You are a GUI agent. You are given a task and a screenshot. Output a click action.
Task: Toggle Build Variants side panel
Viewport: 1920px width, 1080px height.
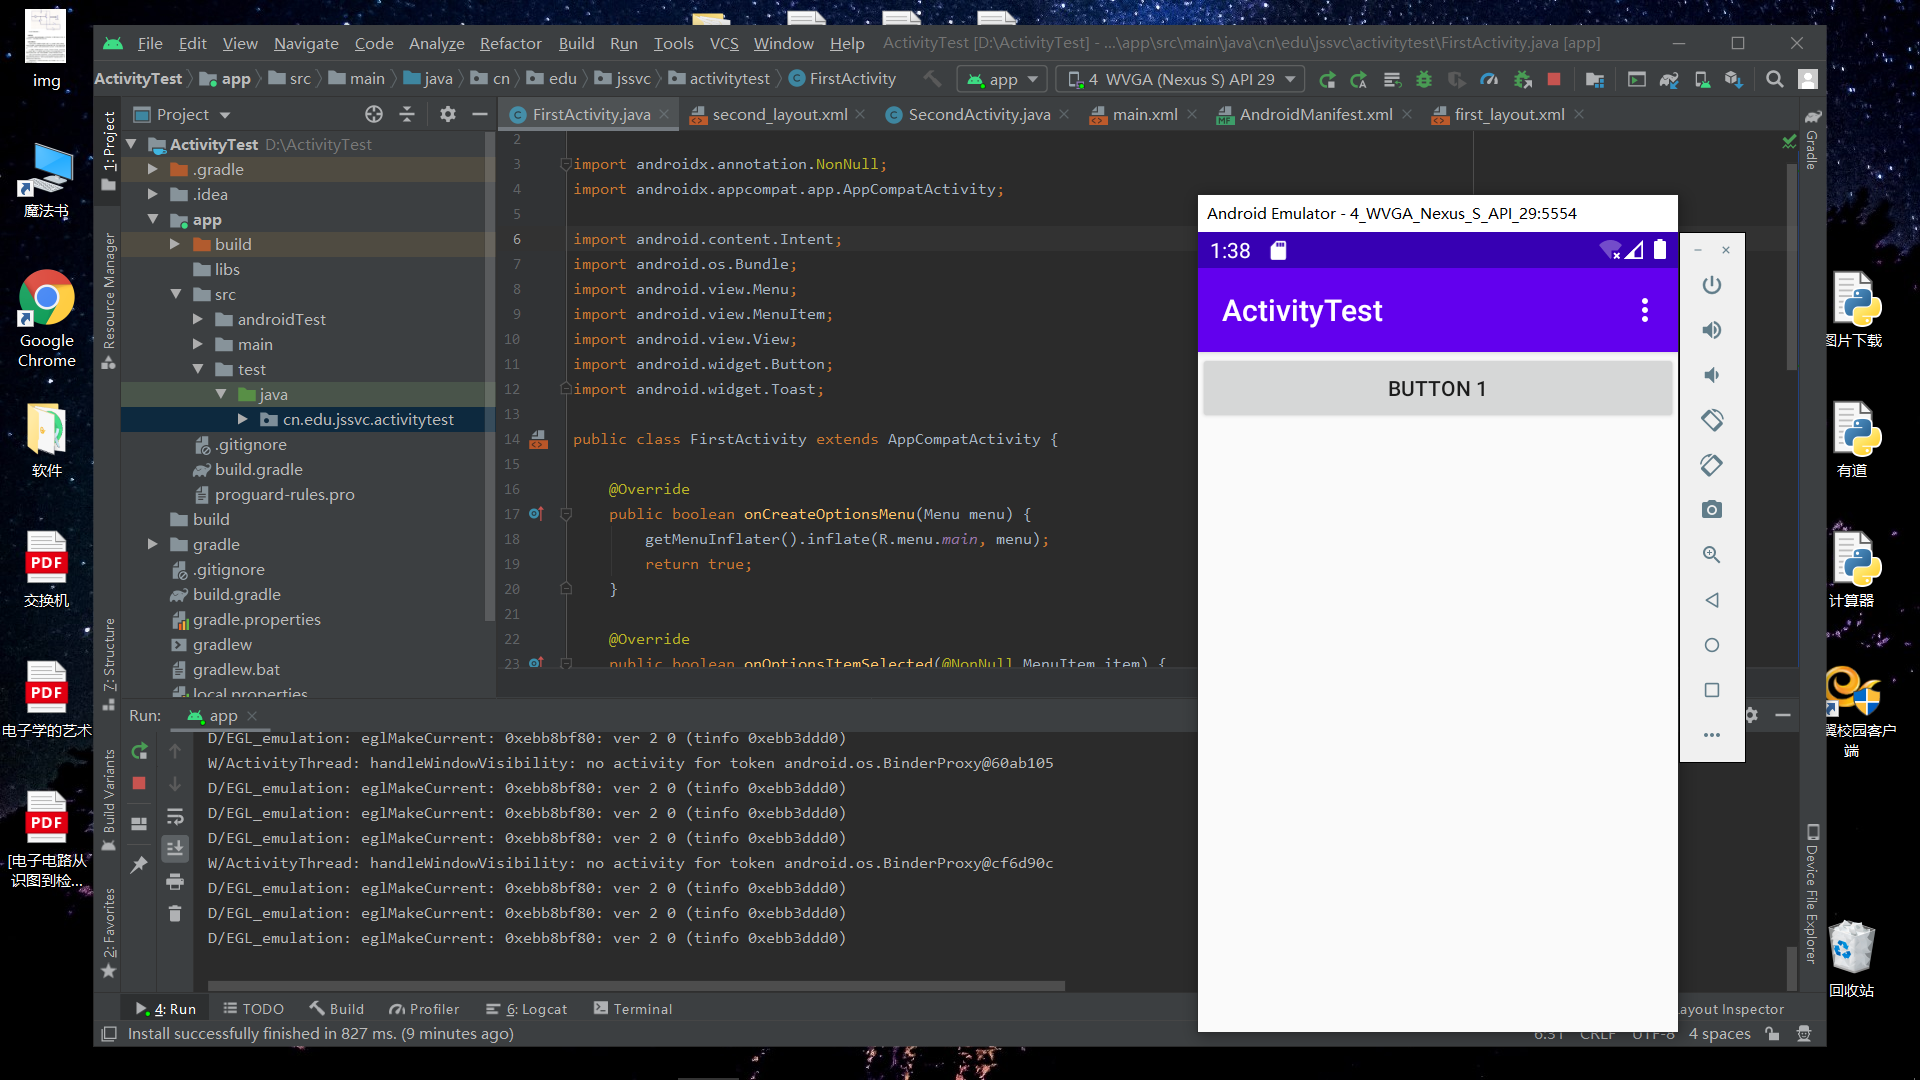tap(109, 800)
